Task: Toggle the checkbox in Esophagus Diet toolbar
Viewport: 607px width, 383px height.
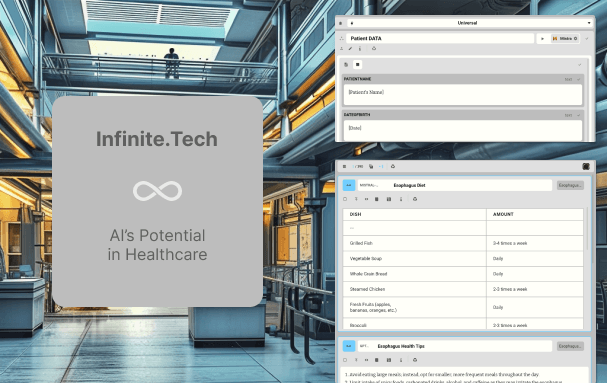Action: 345,199
